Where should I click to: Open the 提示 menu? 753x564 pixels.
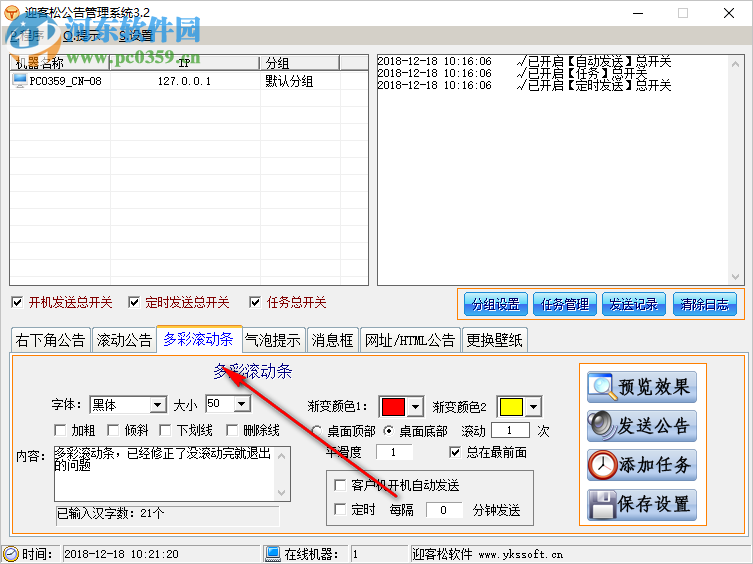tap(82, 36)
